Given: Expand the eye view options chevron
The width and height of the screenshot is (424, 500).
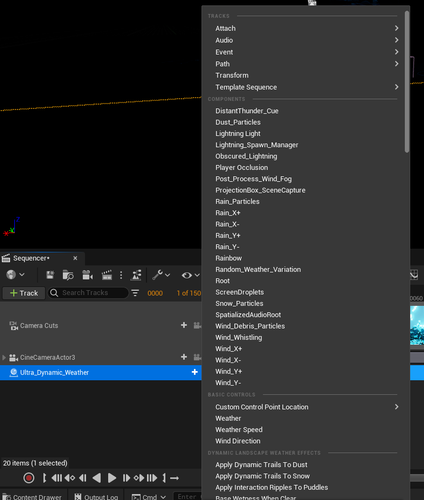Looking at the screenshot, I should point(197,275).
